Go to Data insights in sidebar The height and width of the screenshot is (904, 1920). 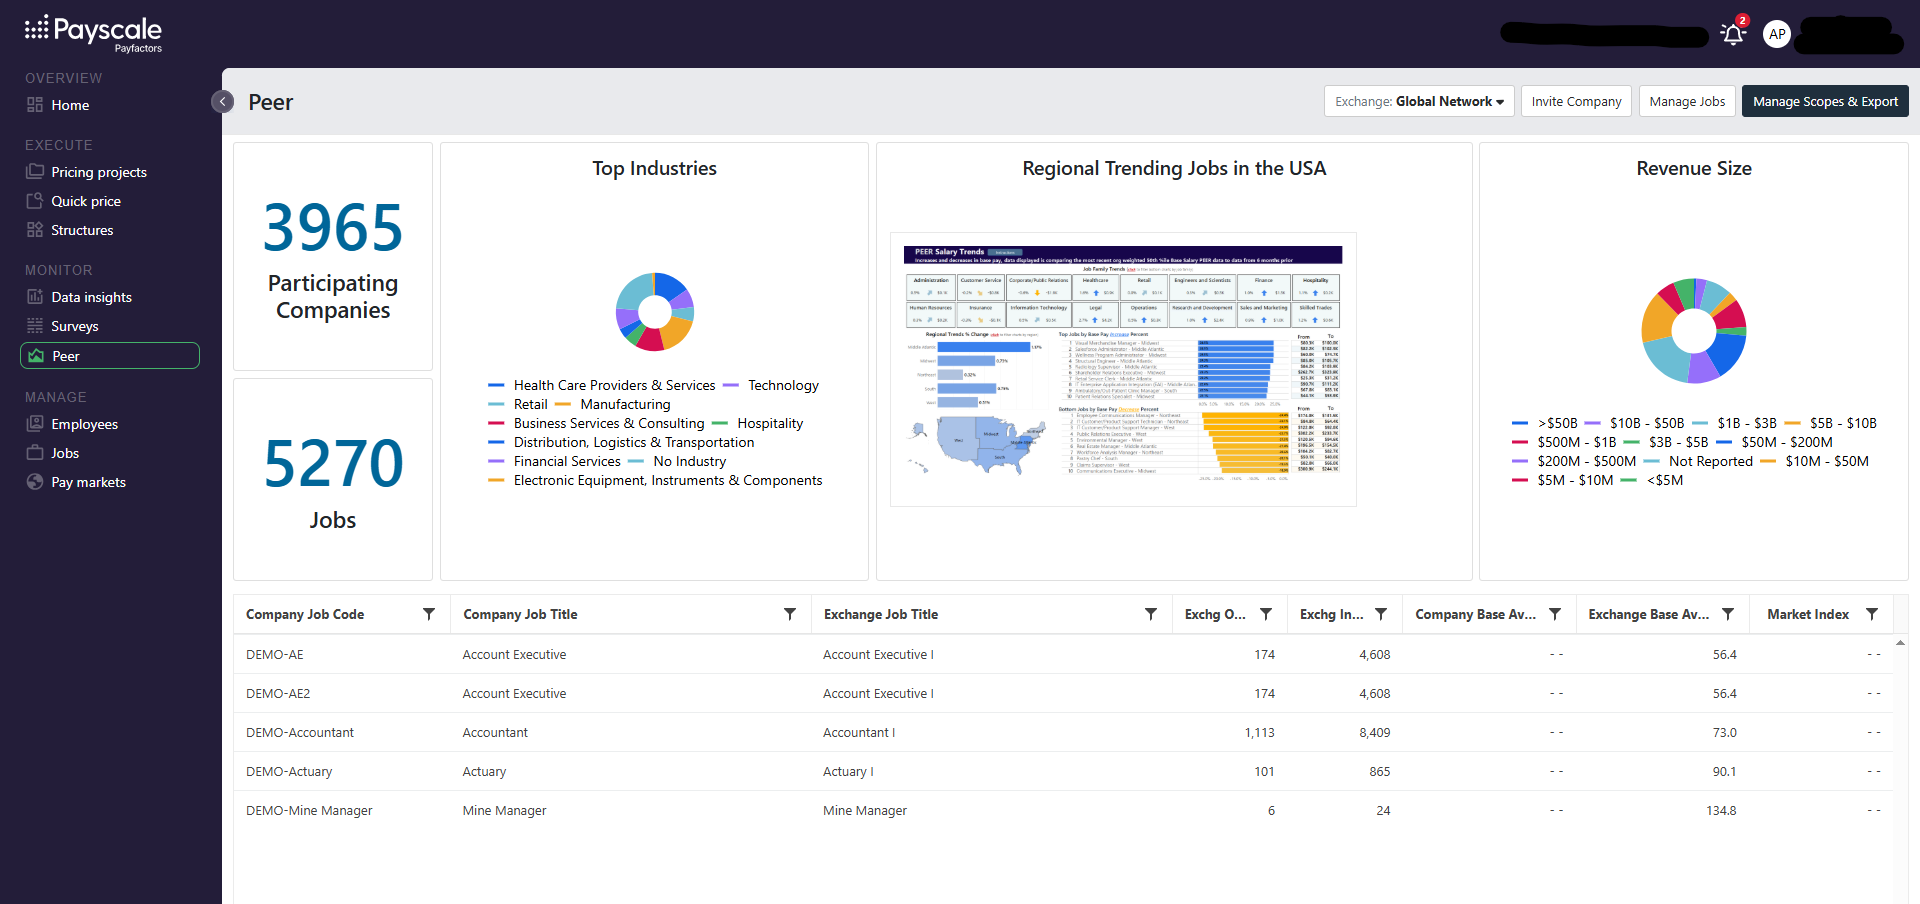tap(91, 297)
